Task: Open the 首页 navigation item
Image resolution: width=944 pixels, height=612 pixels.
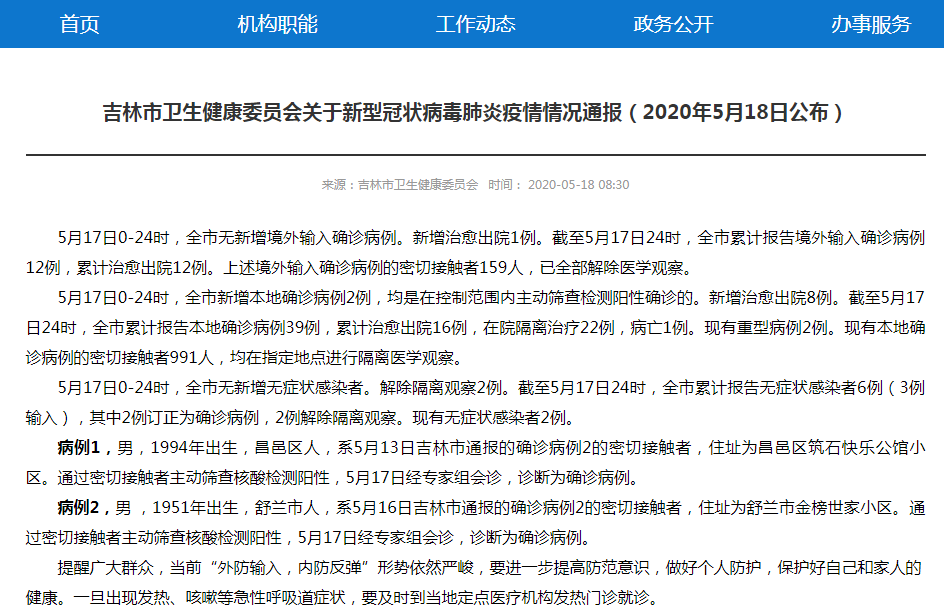Action: (79, 24)
